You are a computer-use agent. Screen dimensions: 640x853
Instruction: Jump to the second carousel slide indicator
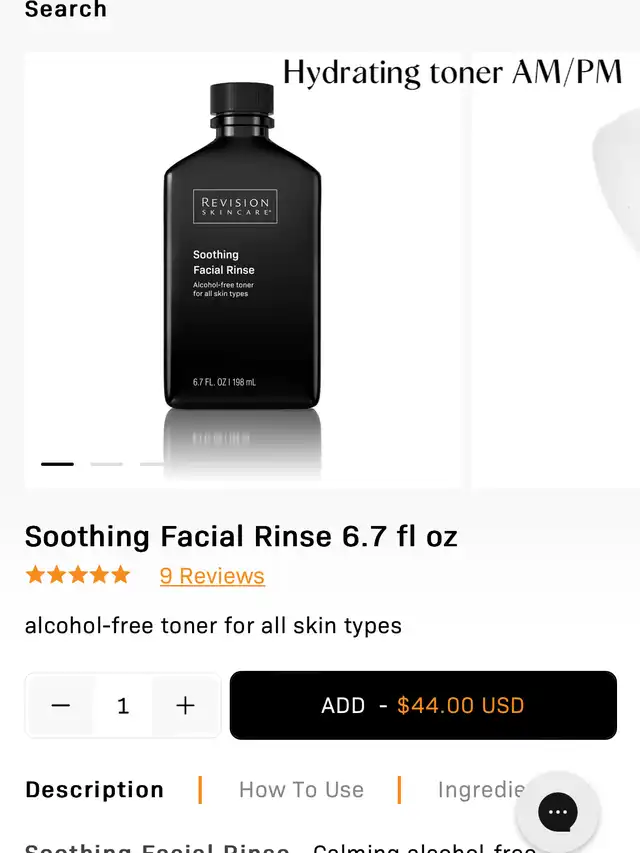(x=106, y=464)
